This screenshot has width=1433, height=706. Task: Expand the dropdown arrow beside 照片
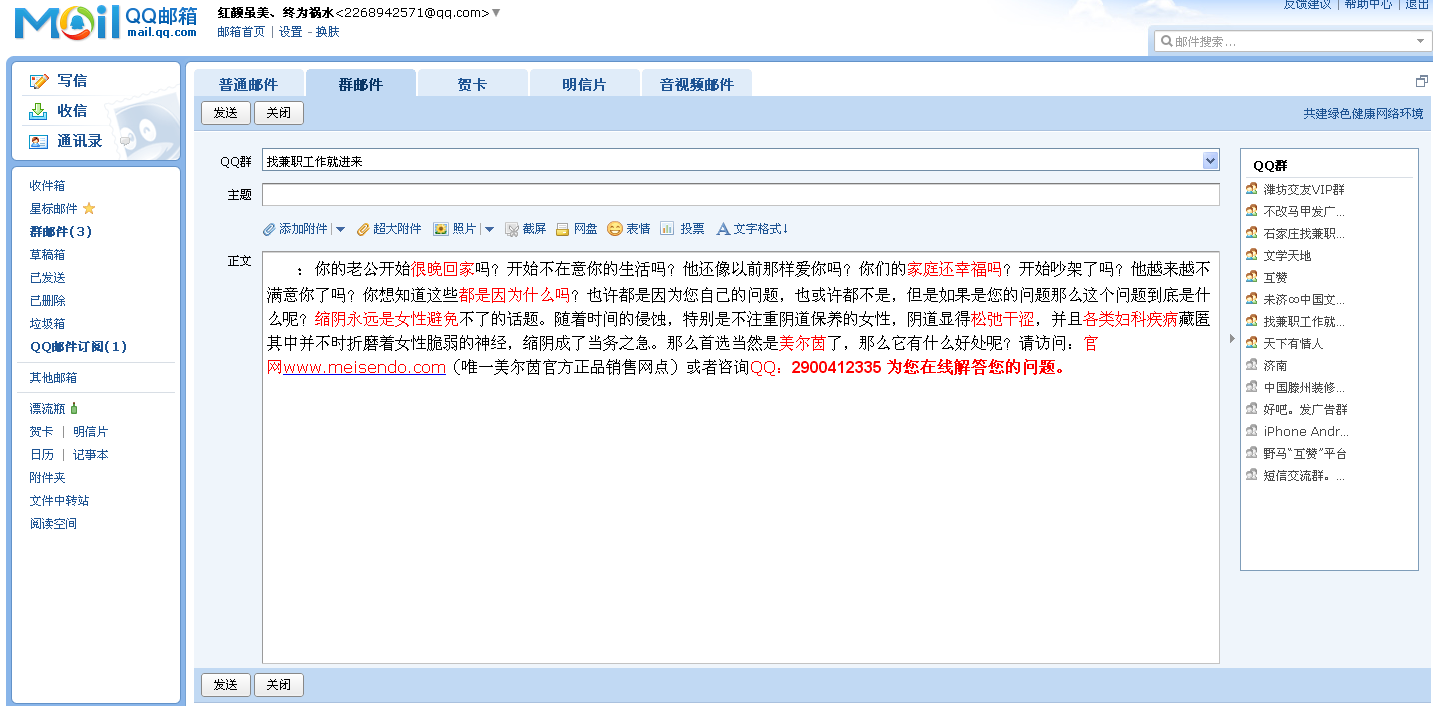point(488,228)
